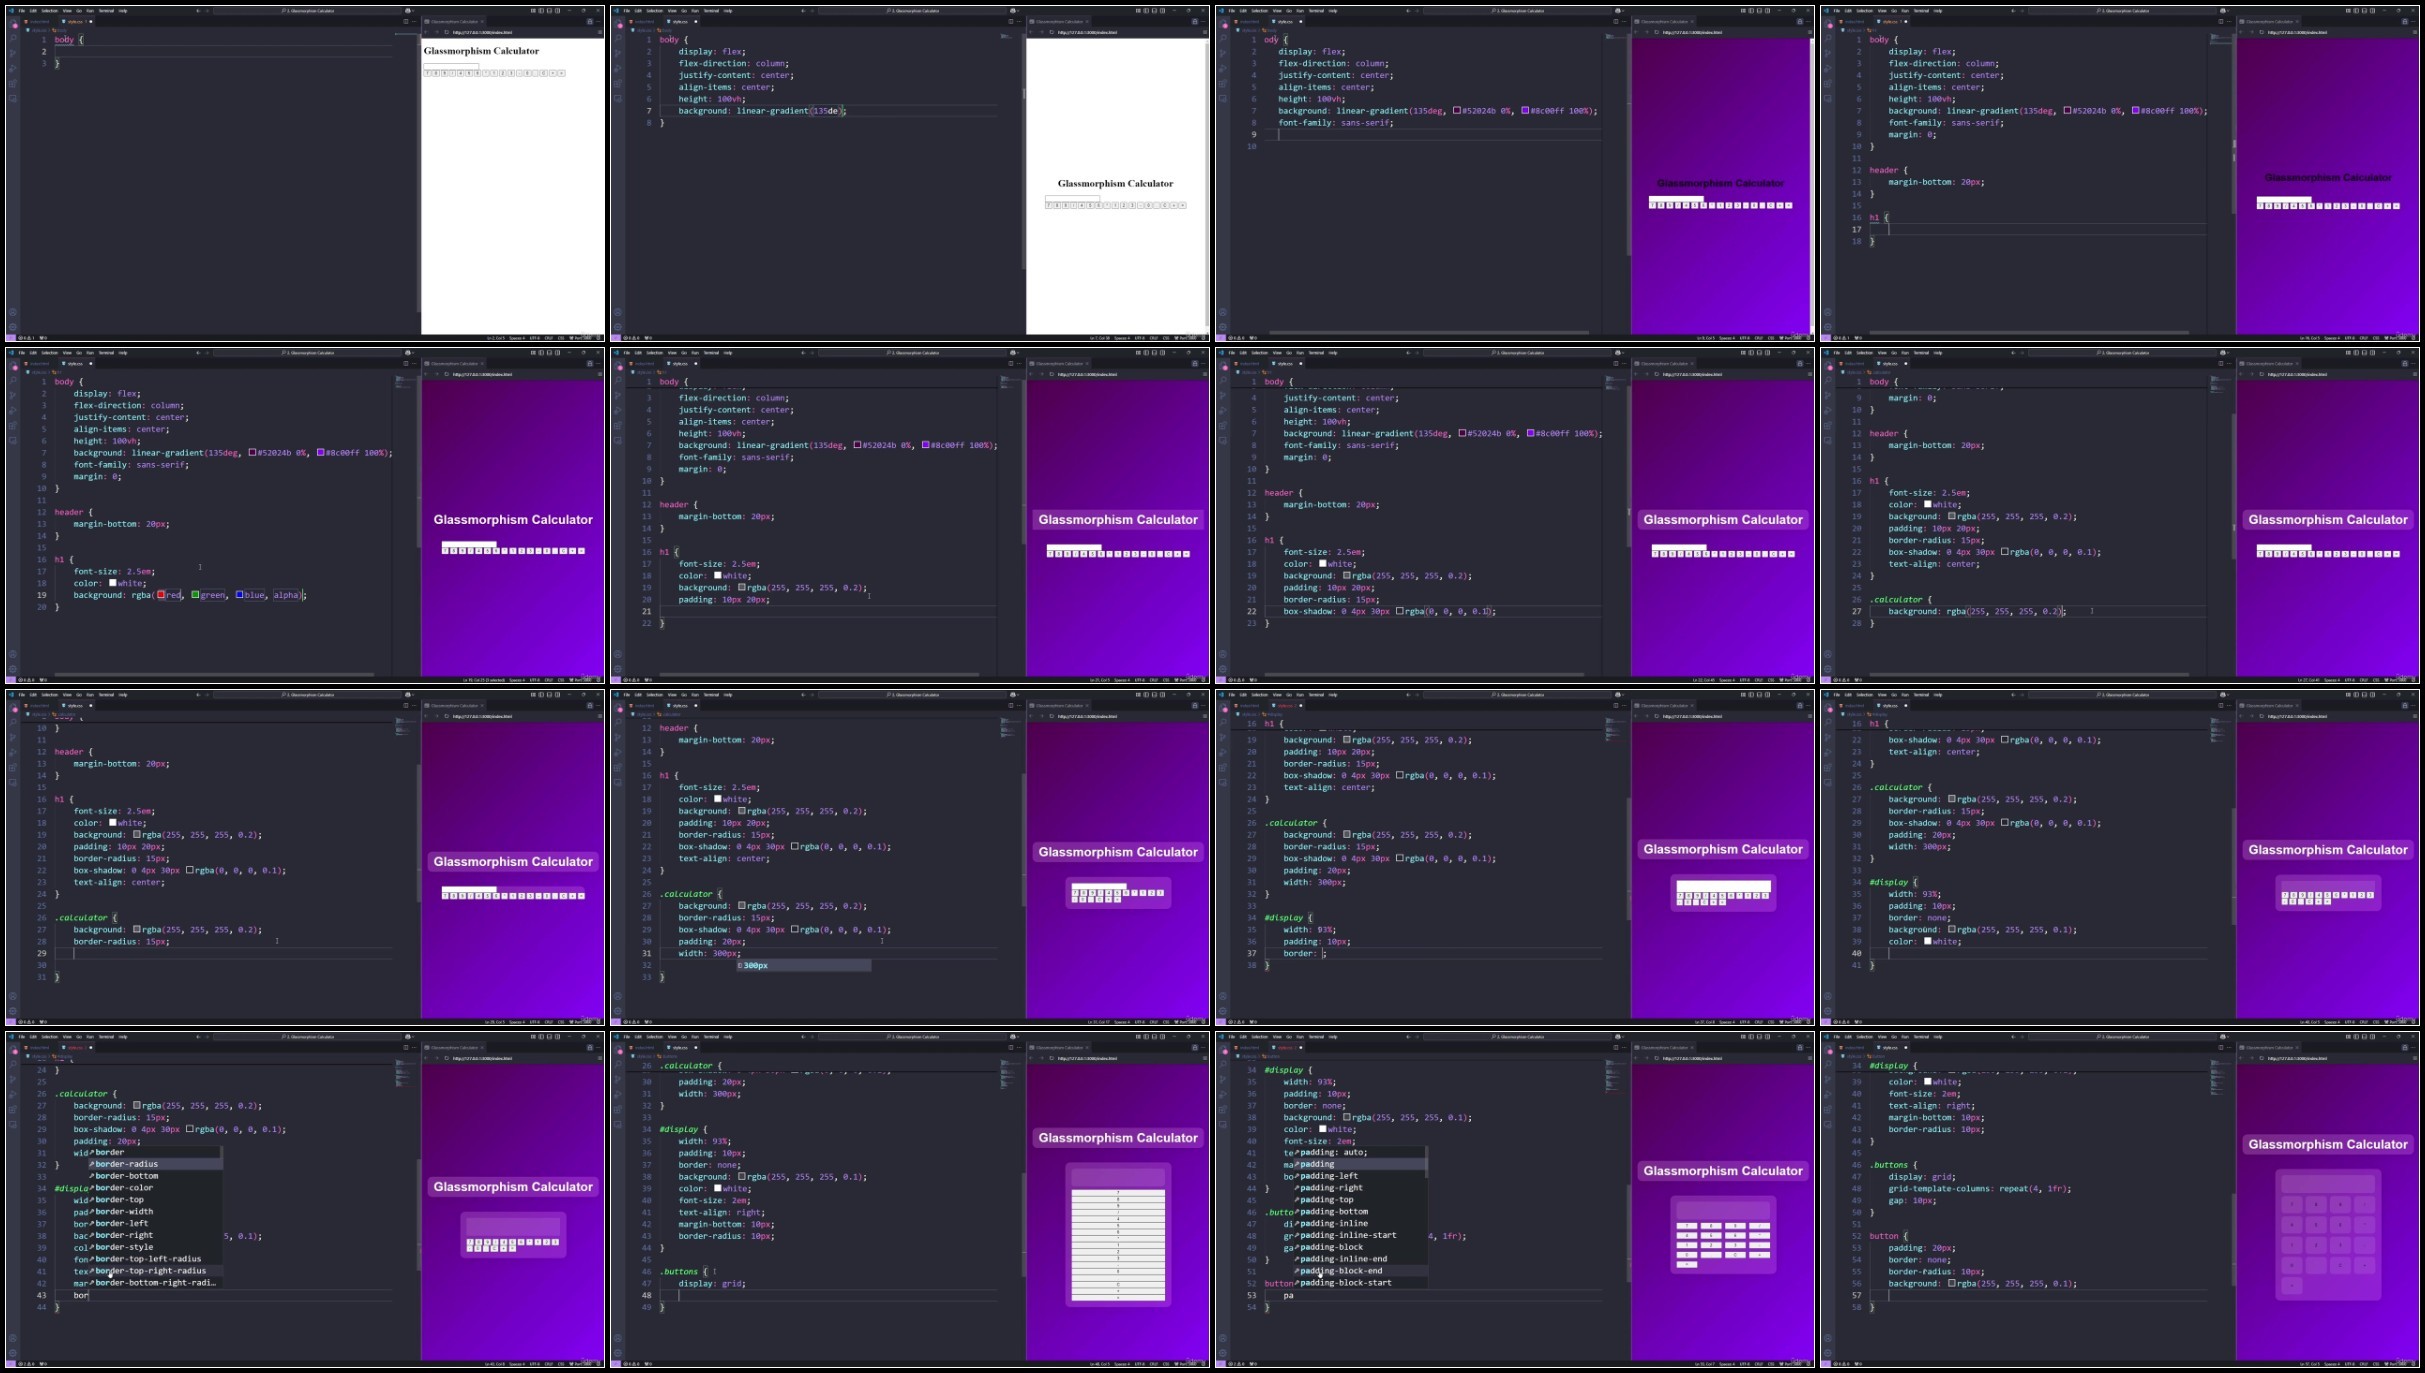Toggle Primary Side Bar in the "boby" frame
The width and height of the screenshot is (2425, 1373).
(x=541, y=11)
